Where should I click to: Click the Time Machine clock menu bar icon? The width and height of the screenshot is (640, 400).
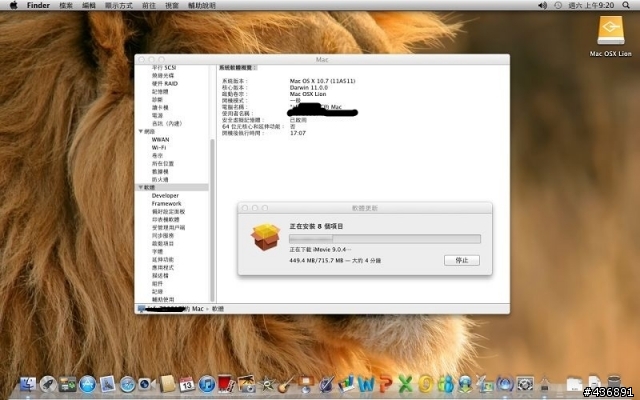[x=558, y=5]
